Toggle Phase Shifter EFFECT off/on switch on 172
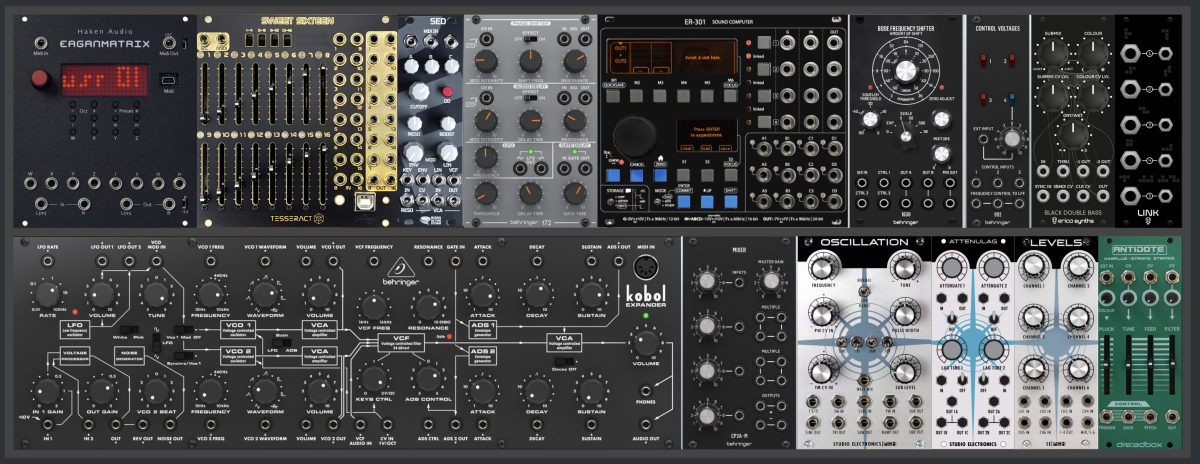This screenshot has height=464, width=1200. click(531, 39)
